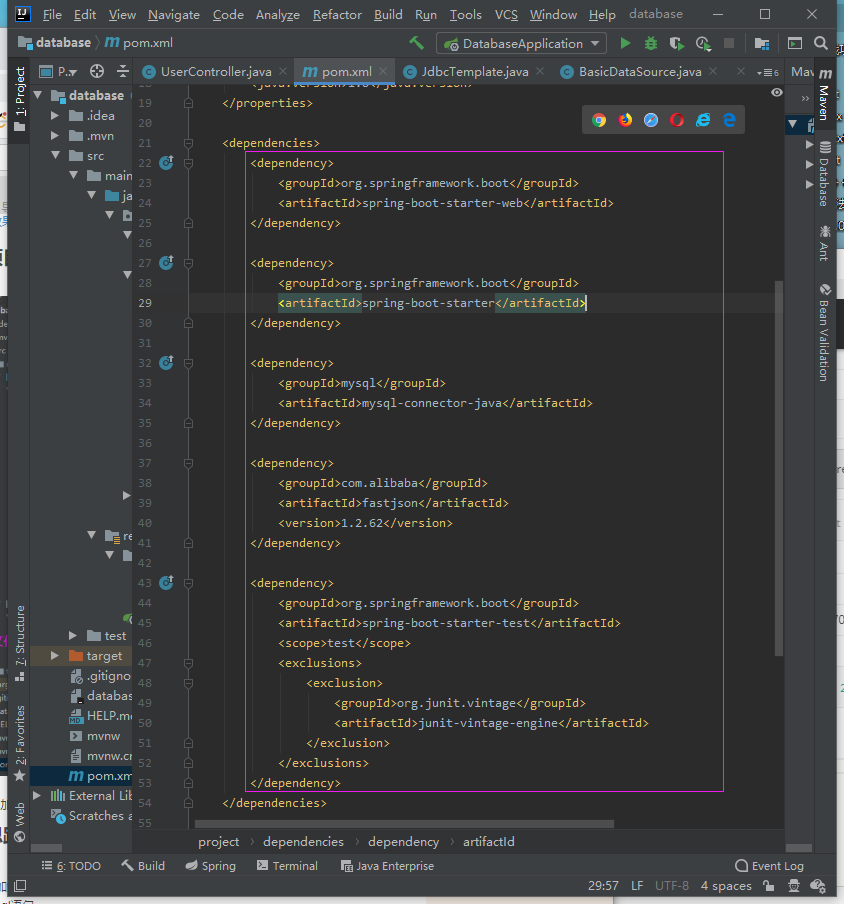Screen dimensions: 844x904
Task: Open in Firefox browser icon
Action: pyautogui.click(x=625, y=120)
